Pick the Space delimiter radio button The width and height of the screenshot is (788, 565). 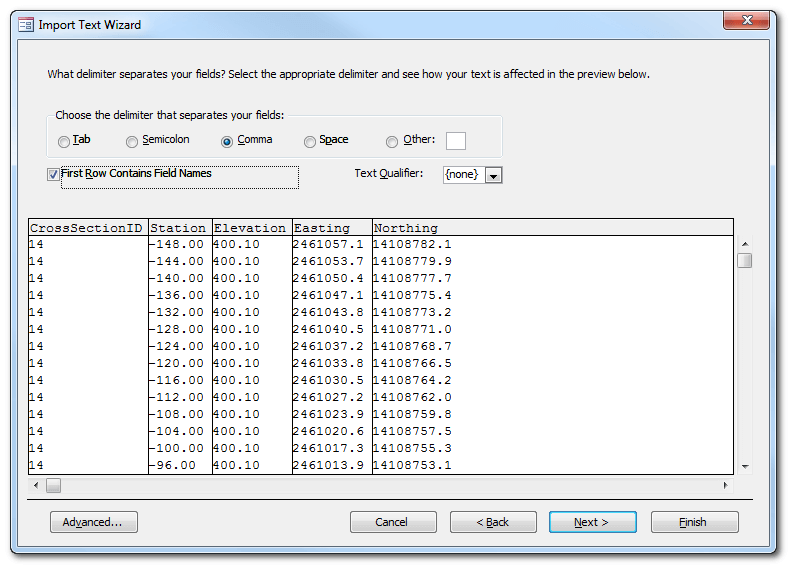(310, 141)
